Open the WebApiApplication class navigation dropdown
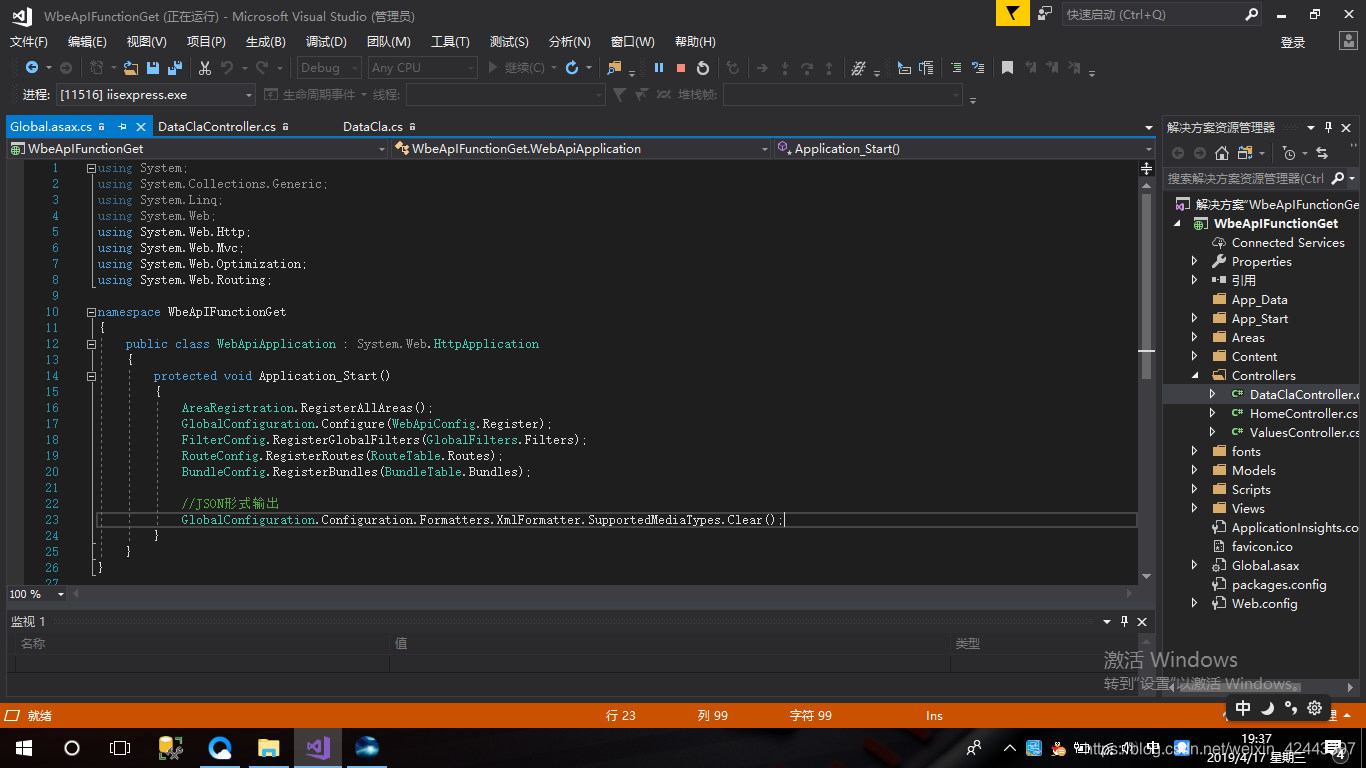This screenshot has height=768, width=1366. point(581,149)
